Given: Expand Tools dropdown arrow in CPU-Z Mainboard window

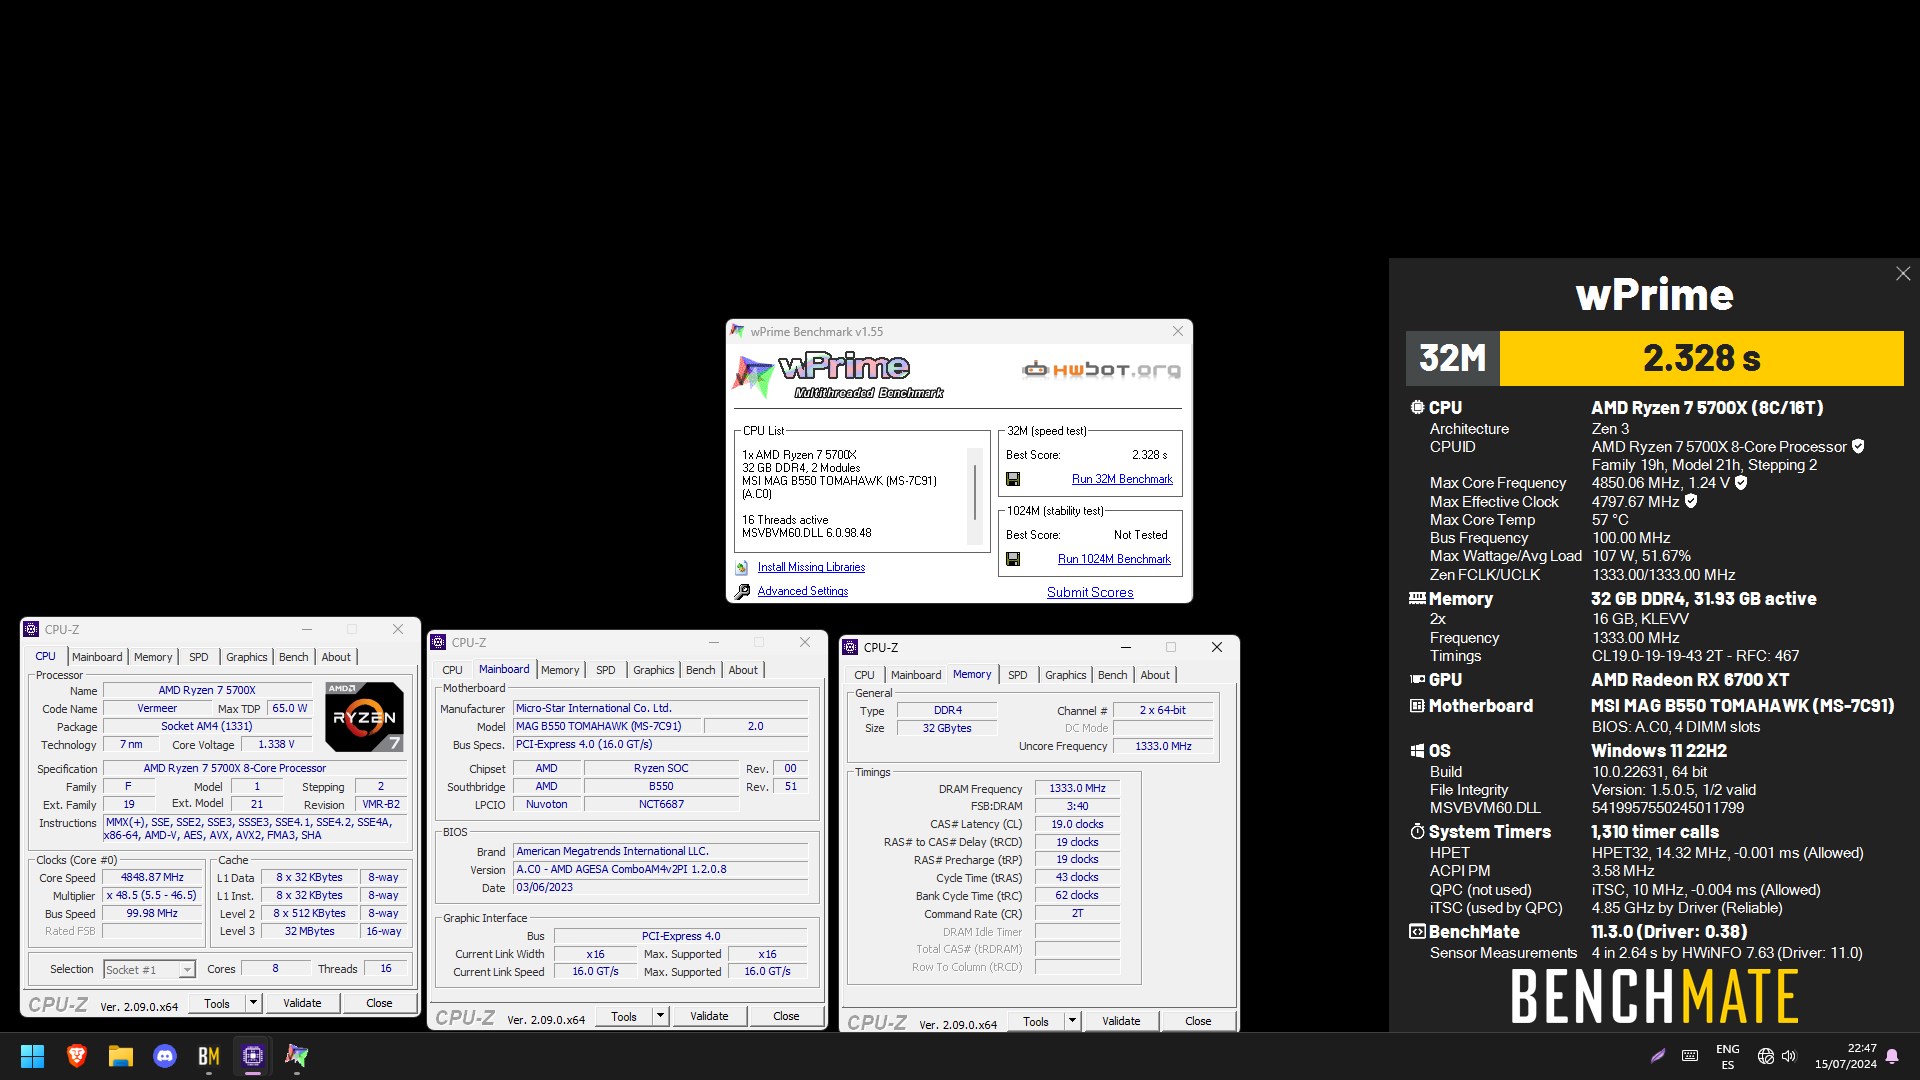Looking at the screenshot, I should pos(660,1016).
